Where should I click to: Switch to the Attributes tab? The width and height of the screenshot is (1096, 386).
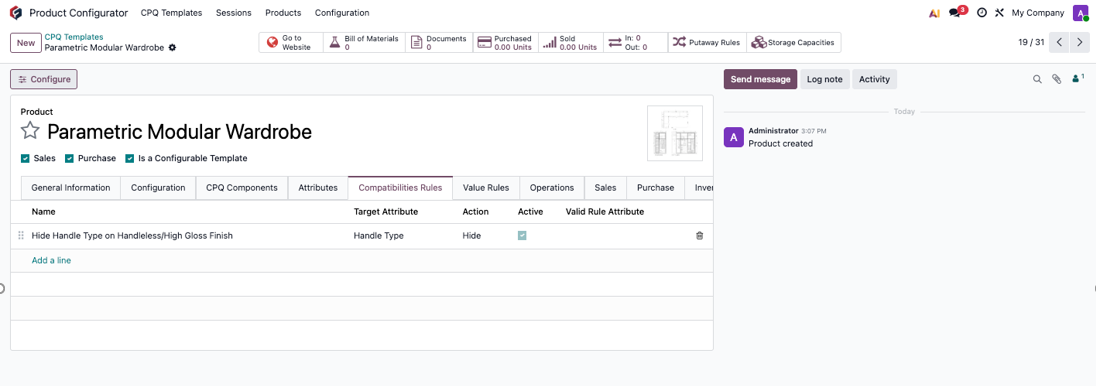(x=318, y=187)
